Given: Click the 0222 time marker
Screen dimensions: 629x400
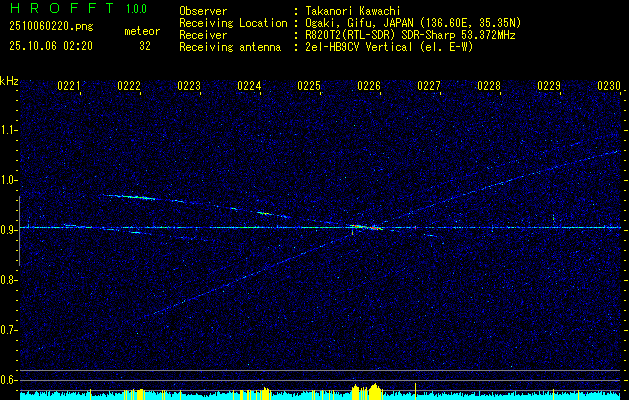Looking at the screenshot, I should [x=129, y=86].
